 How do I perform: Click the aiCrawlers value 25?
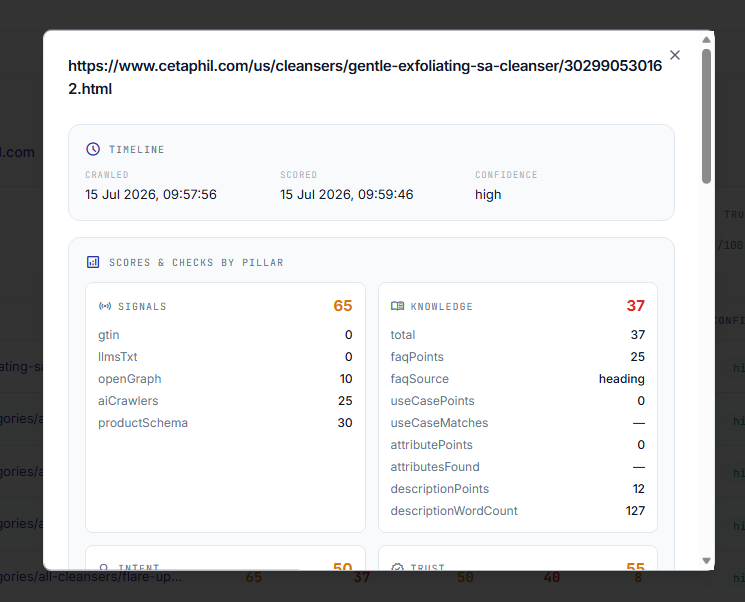point(345,401)
